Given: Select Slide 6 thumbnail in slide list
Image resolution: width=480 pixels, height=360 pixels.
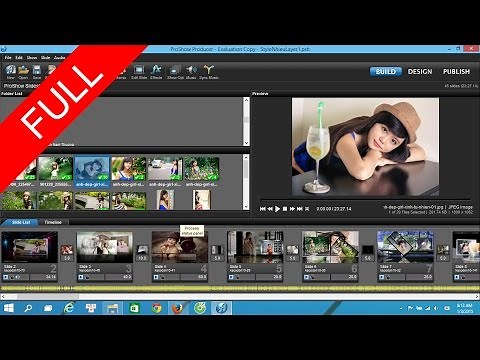Looking at the screenshot, I should point(331,247).
